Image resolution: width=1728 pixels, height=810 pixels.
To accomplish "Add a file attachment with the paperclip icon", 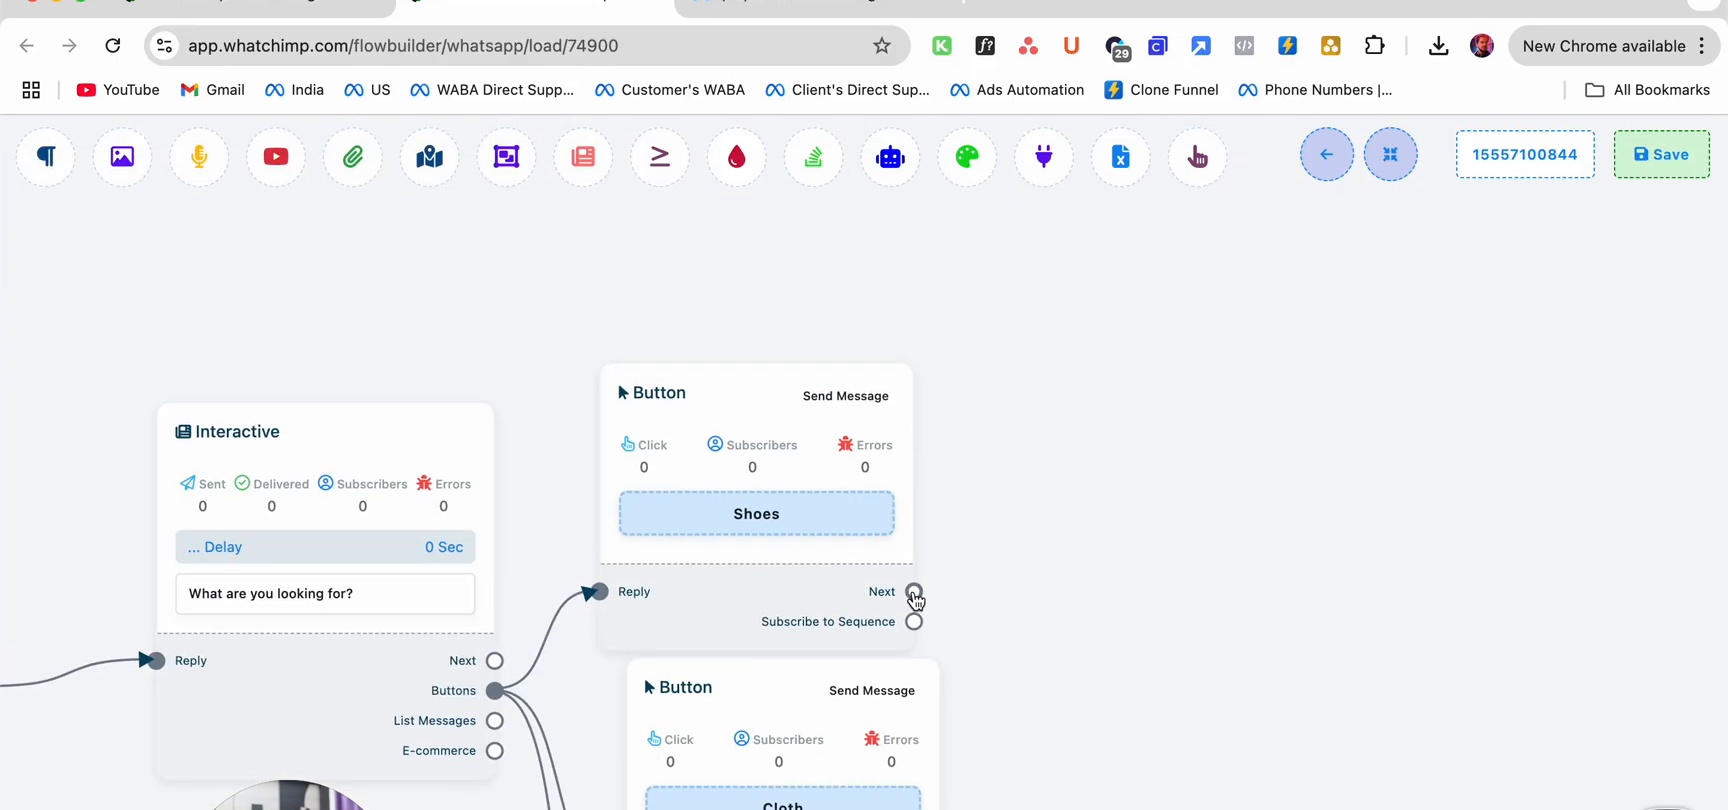I will [353, 156].
